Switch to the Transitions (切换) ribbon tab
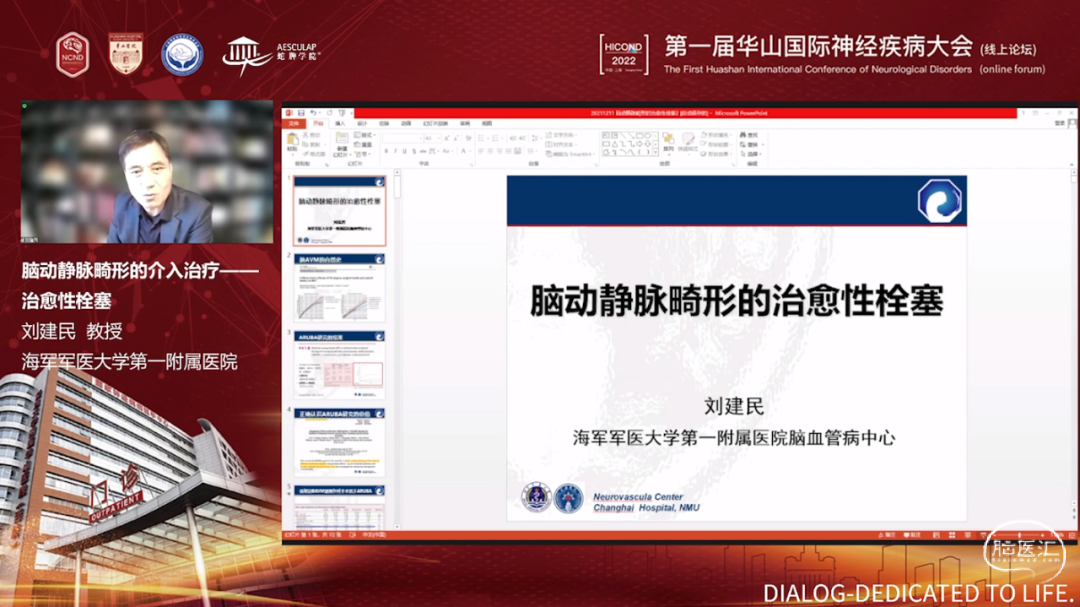Image resolution: width=1080 pixels, height=607 pixels. 384,123
